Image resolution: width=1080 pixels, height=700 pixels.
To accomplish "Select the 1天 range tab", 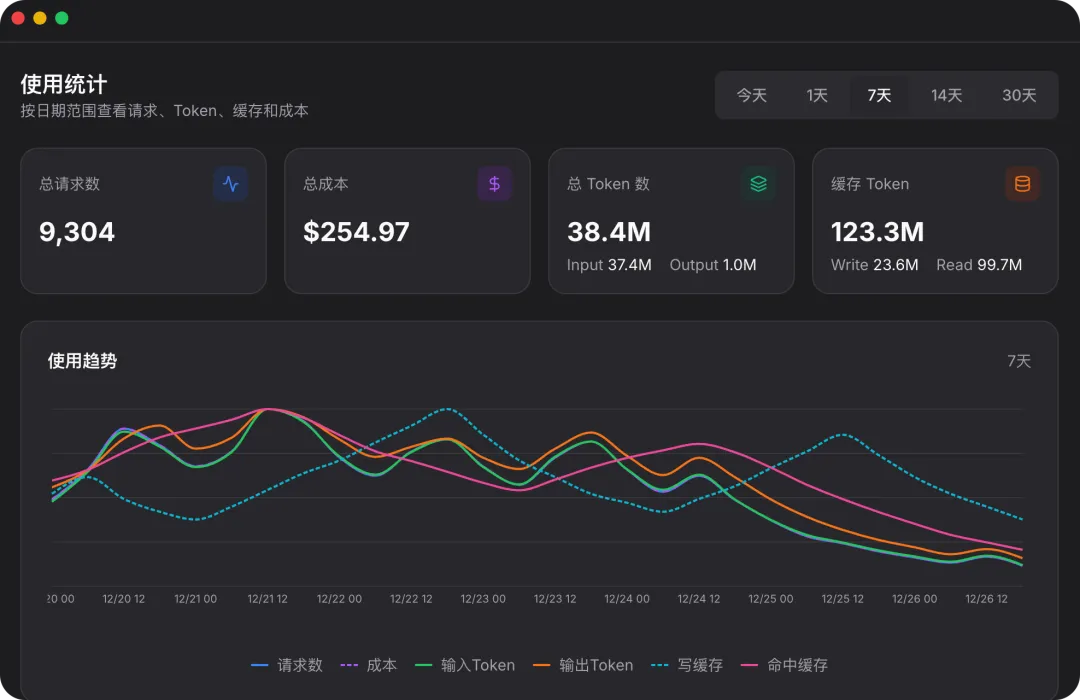I will coord(817,95).
